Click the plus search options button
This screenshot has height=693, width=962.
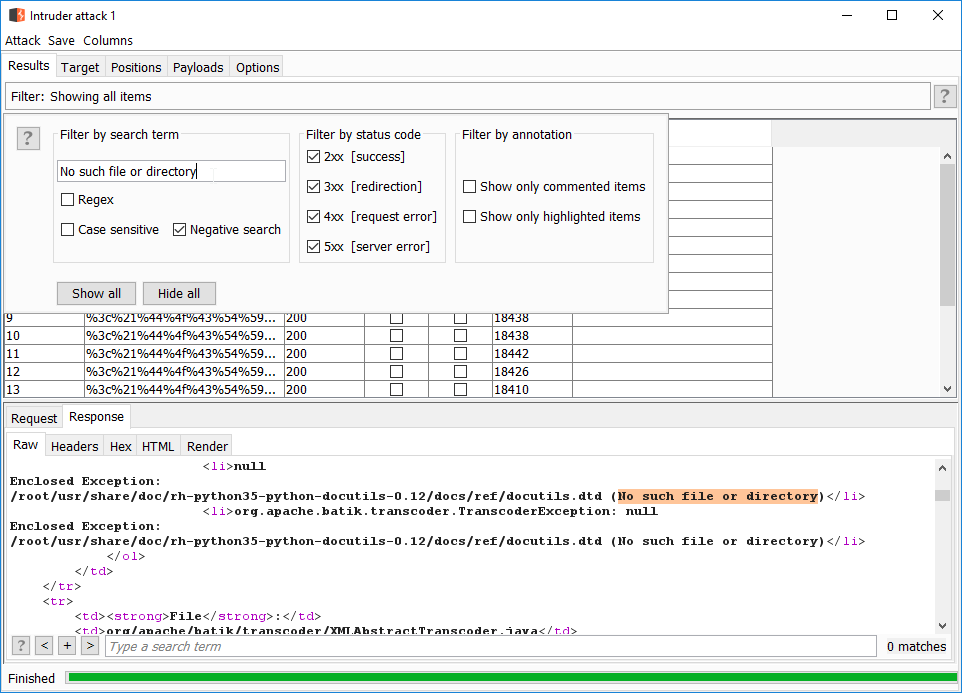pos(67,646)
